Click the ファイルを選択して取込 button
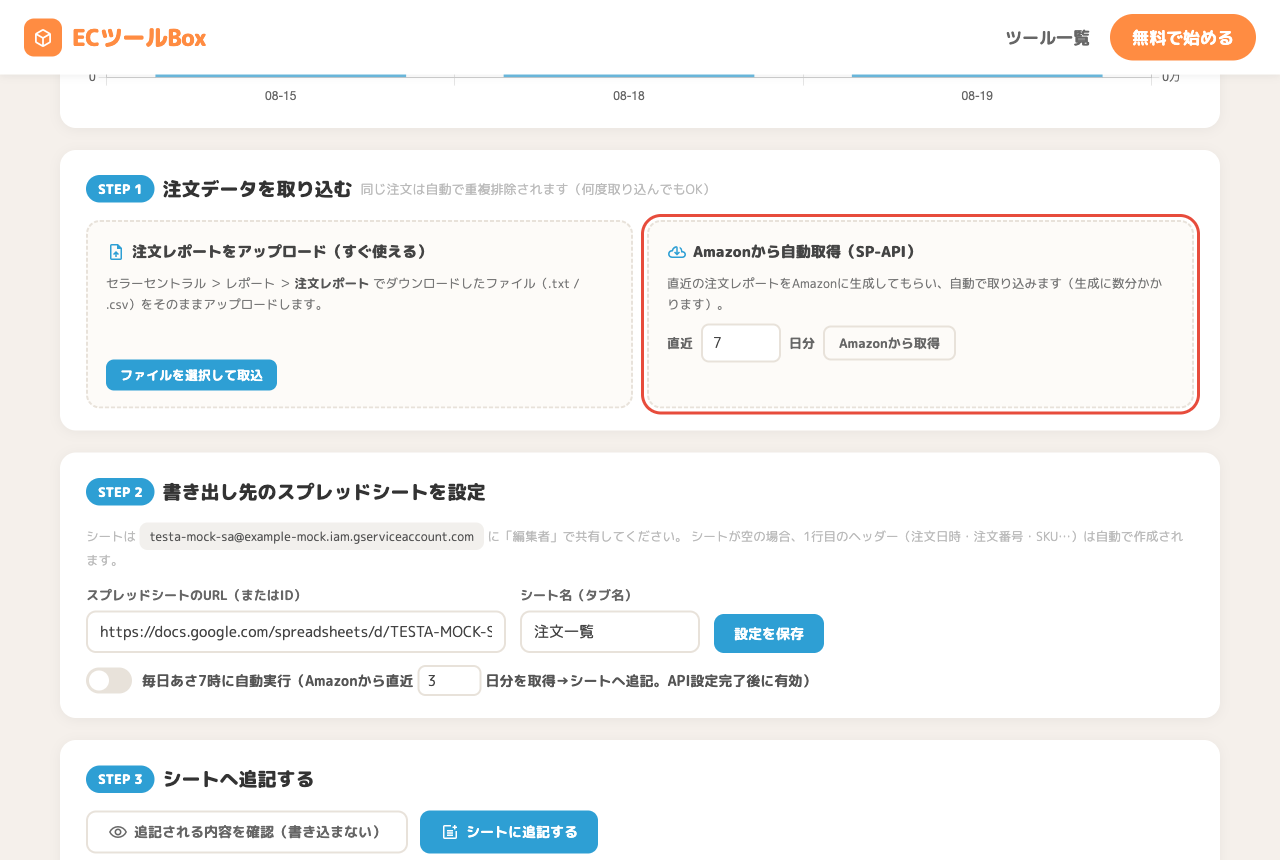Screen dimensions: 1280x860 [191, 375]
